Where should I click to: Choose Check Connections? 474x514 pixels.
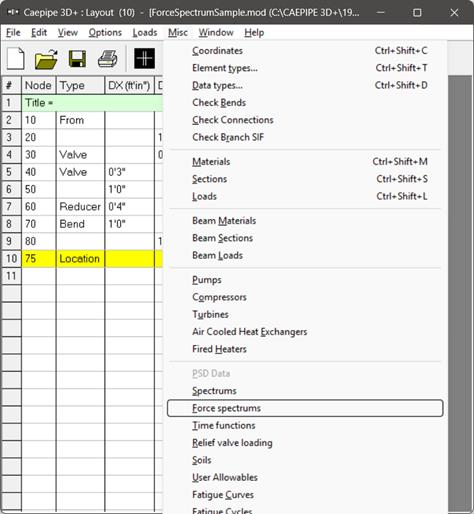point(305,120)
